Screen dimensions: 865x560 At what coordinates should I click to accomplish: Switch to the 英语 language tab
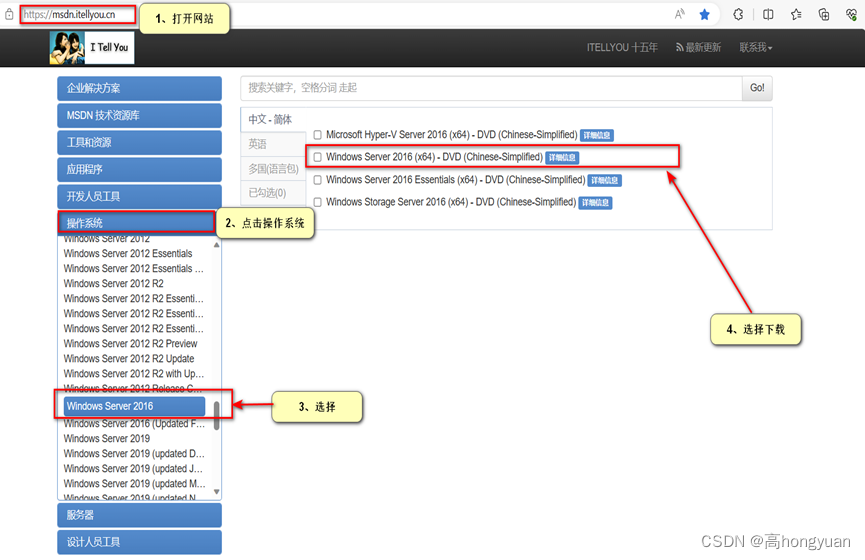273,144
